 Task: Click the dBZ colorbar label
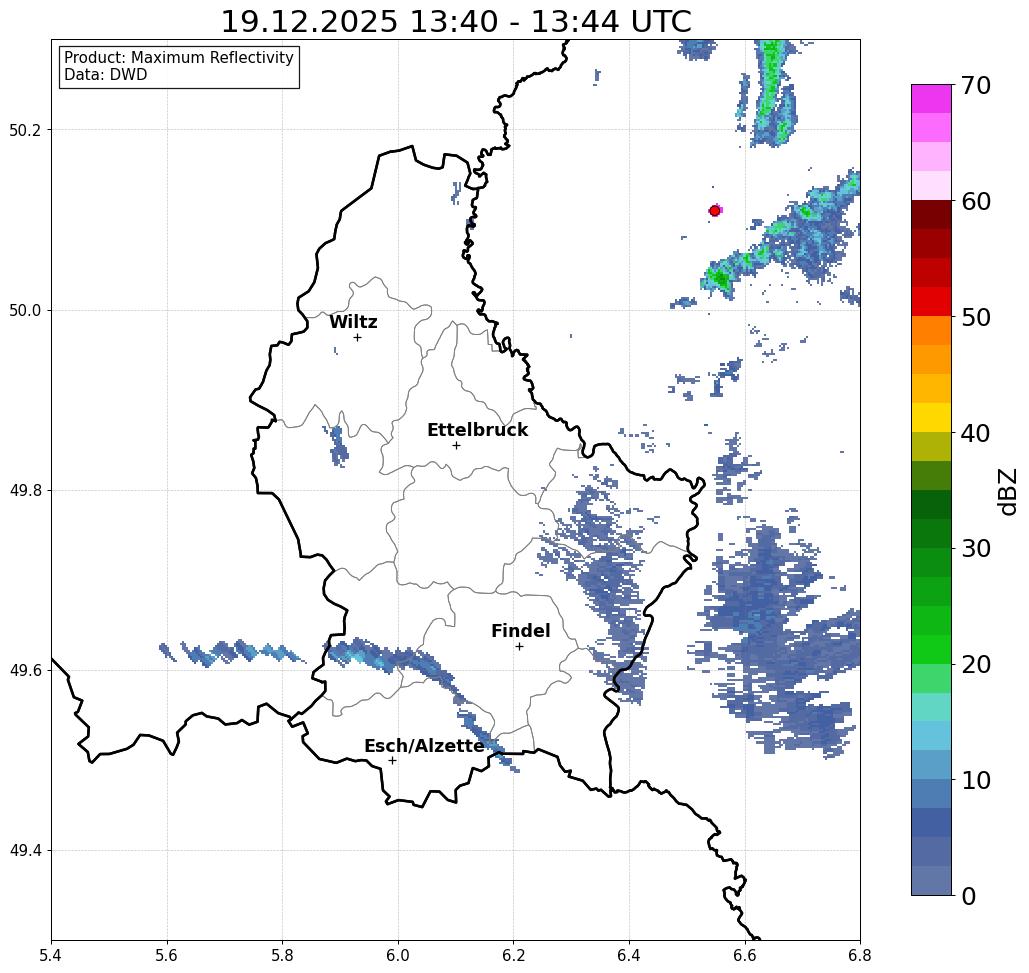click(x=1007, y=491)
